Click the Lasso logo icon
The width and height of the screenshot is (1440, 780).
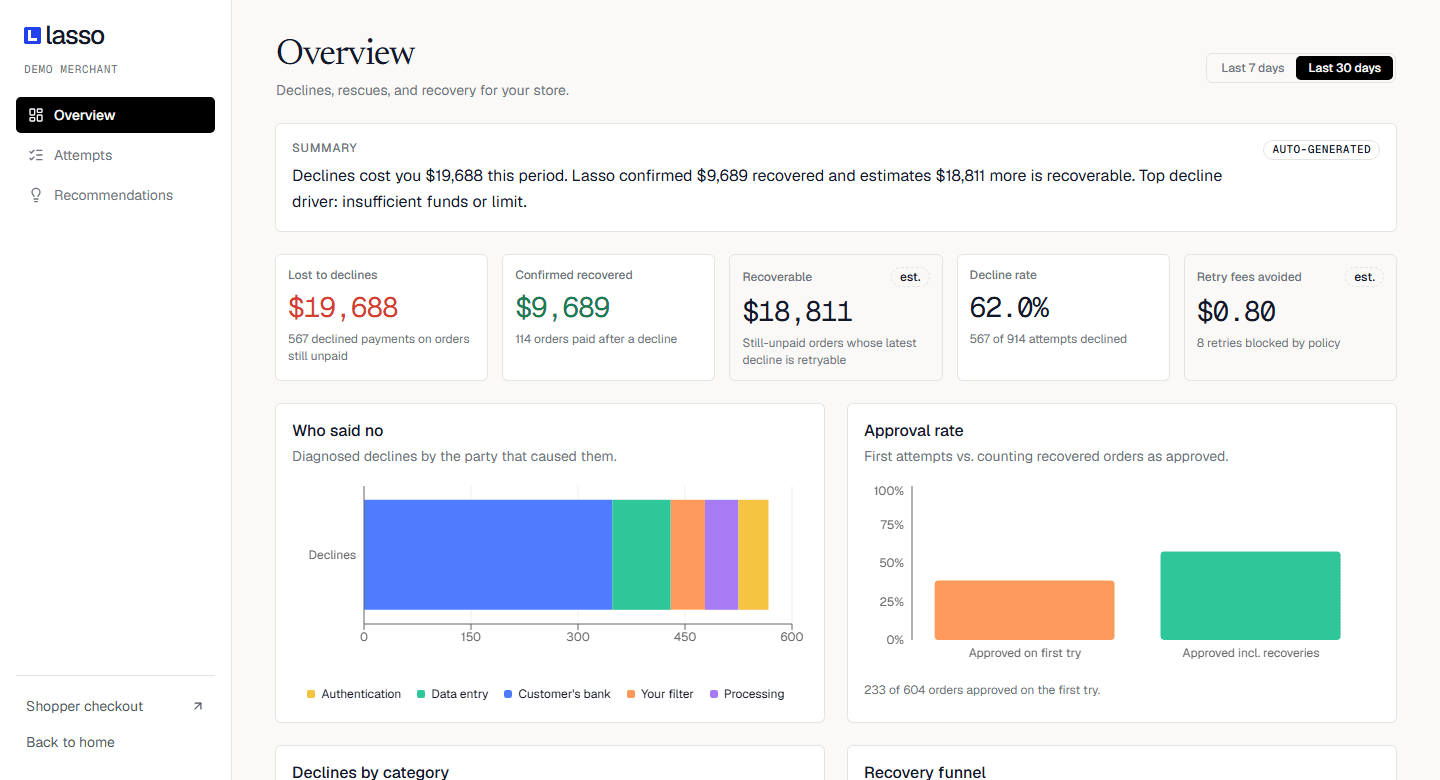tap(32, 36)
